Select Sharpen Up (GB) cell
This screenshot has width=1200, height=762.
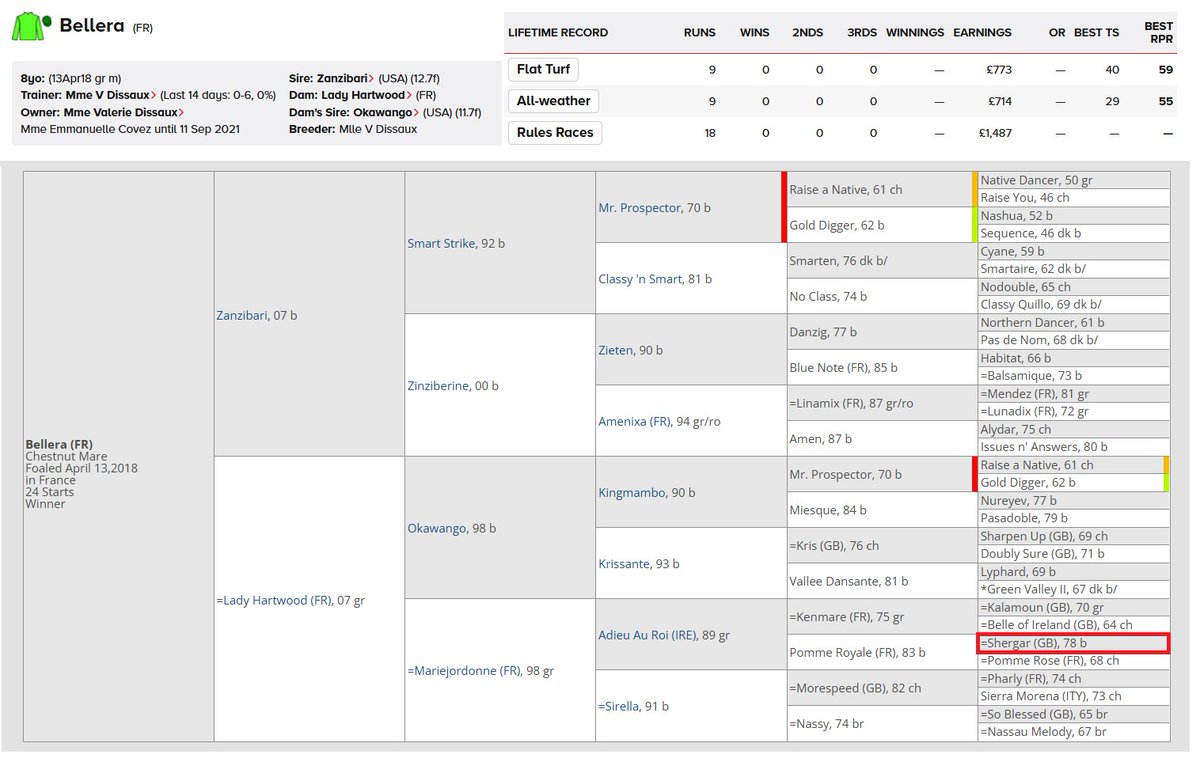click(x=1074, y=536)
